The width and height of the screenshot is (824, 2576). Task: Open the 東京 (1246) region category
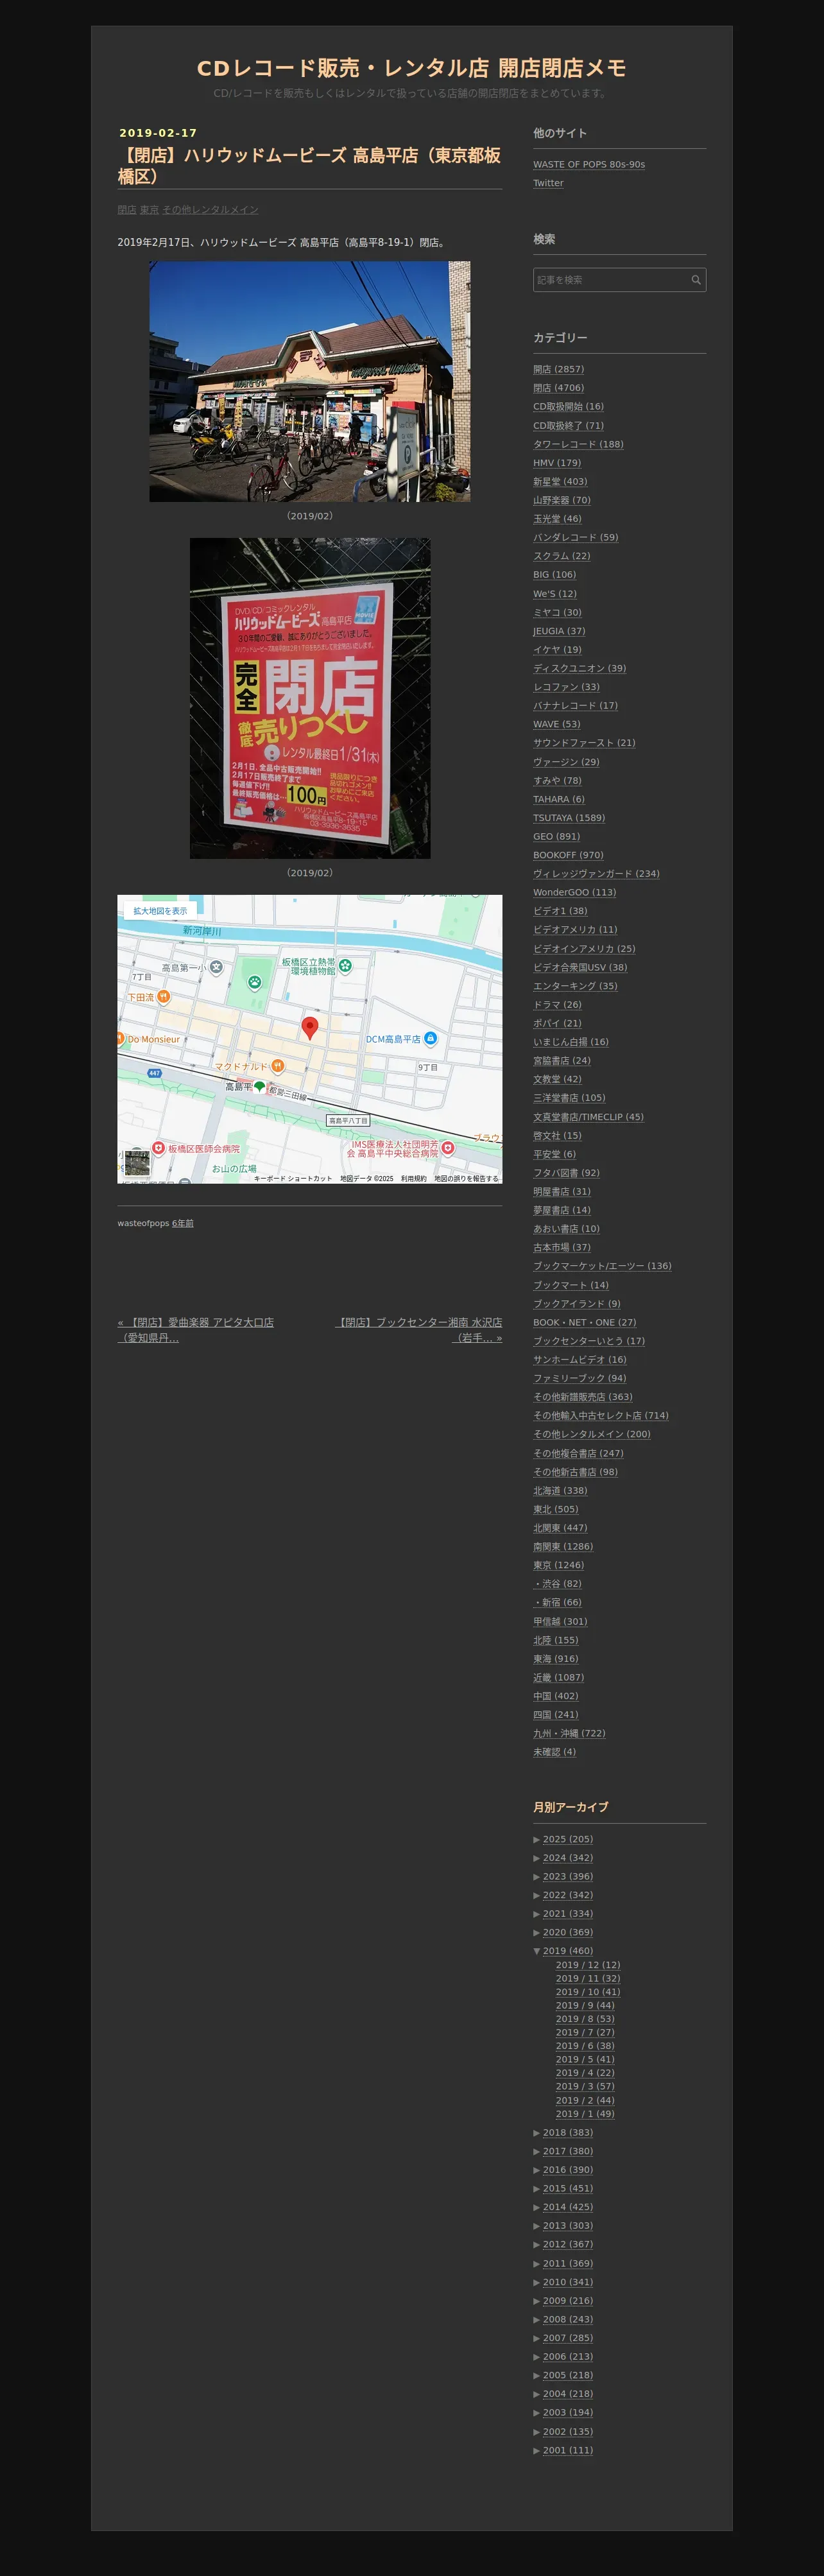click(558, 1565)
